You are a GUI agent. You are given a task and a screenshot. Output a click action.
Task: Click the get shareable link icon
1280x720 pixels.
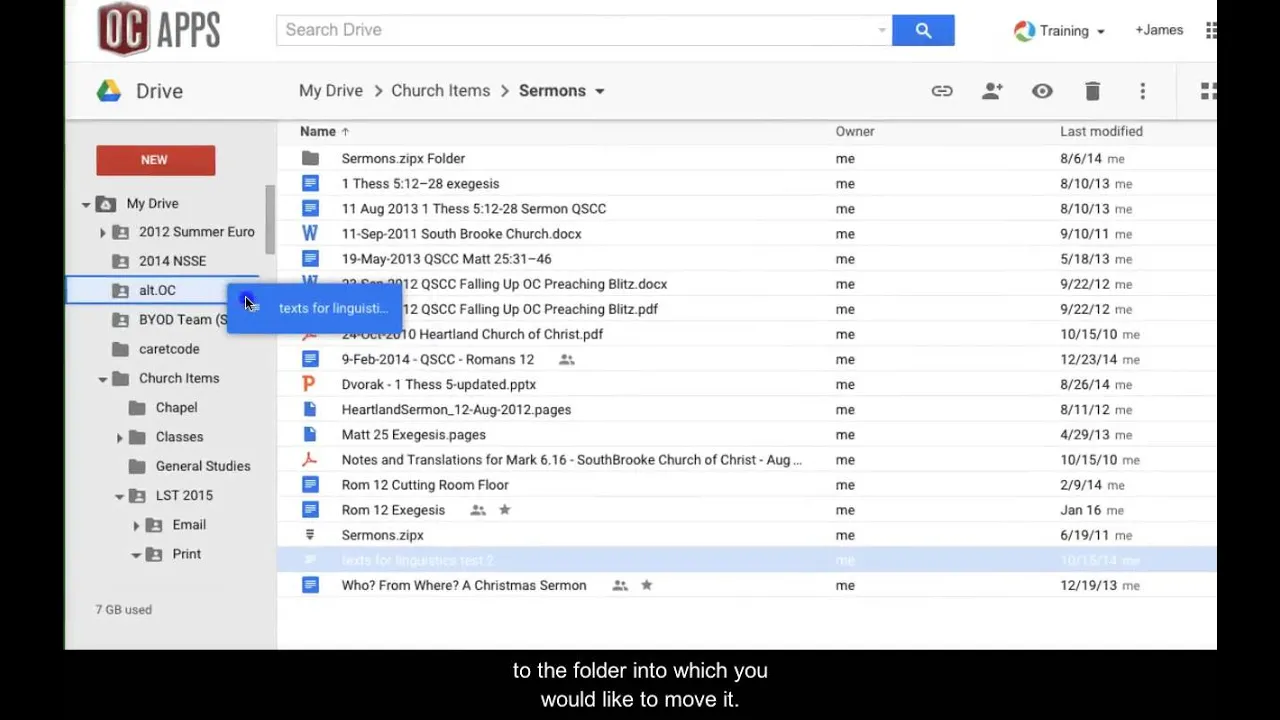click(x=942, y=91)
